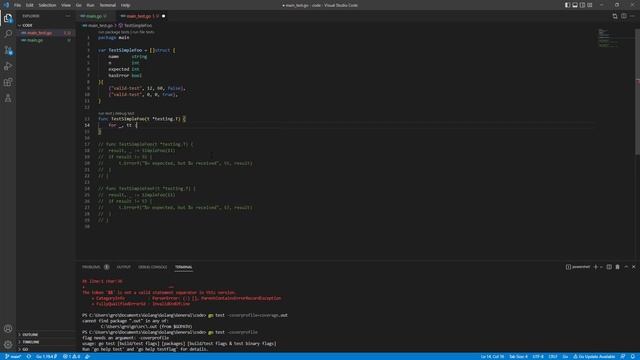The height and width of the screenshot is (360, 640).
Task: Click the UTF-8 encoding status item
Action: pyautogui.click(x=538, y=356)
